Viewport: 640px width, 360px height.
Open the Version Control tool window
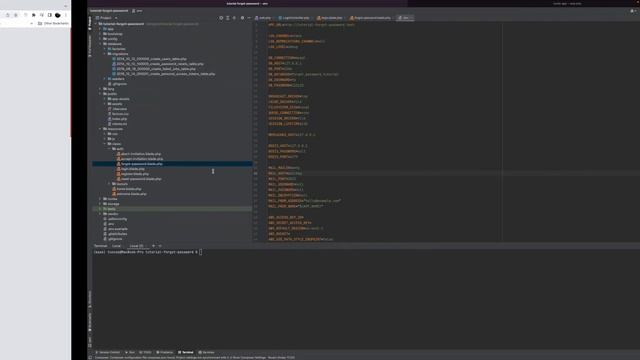point(108,352)
